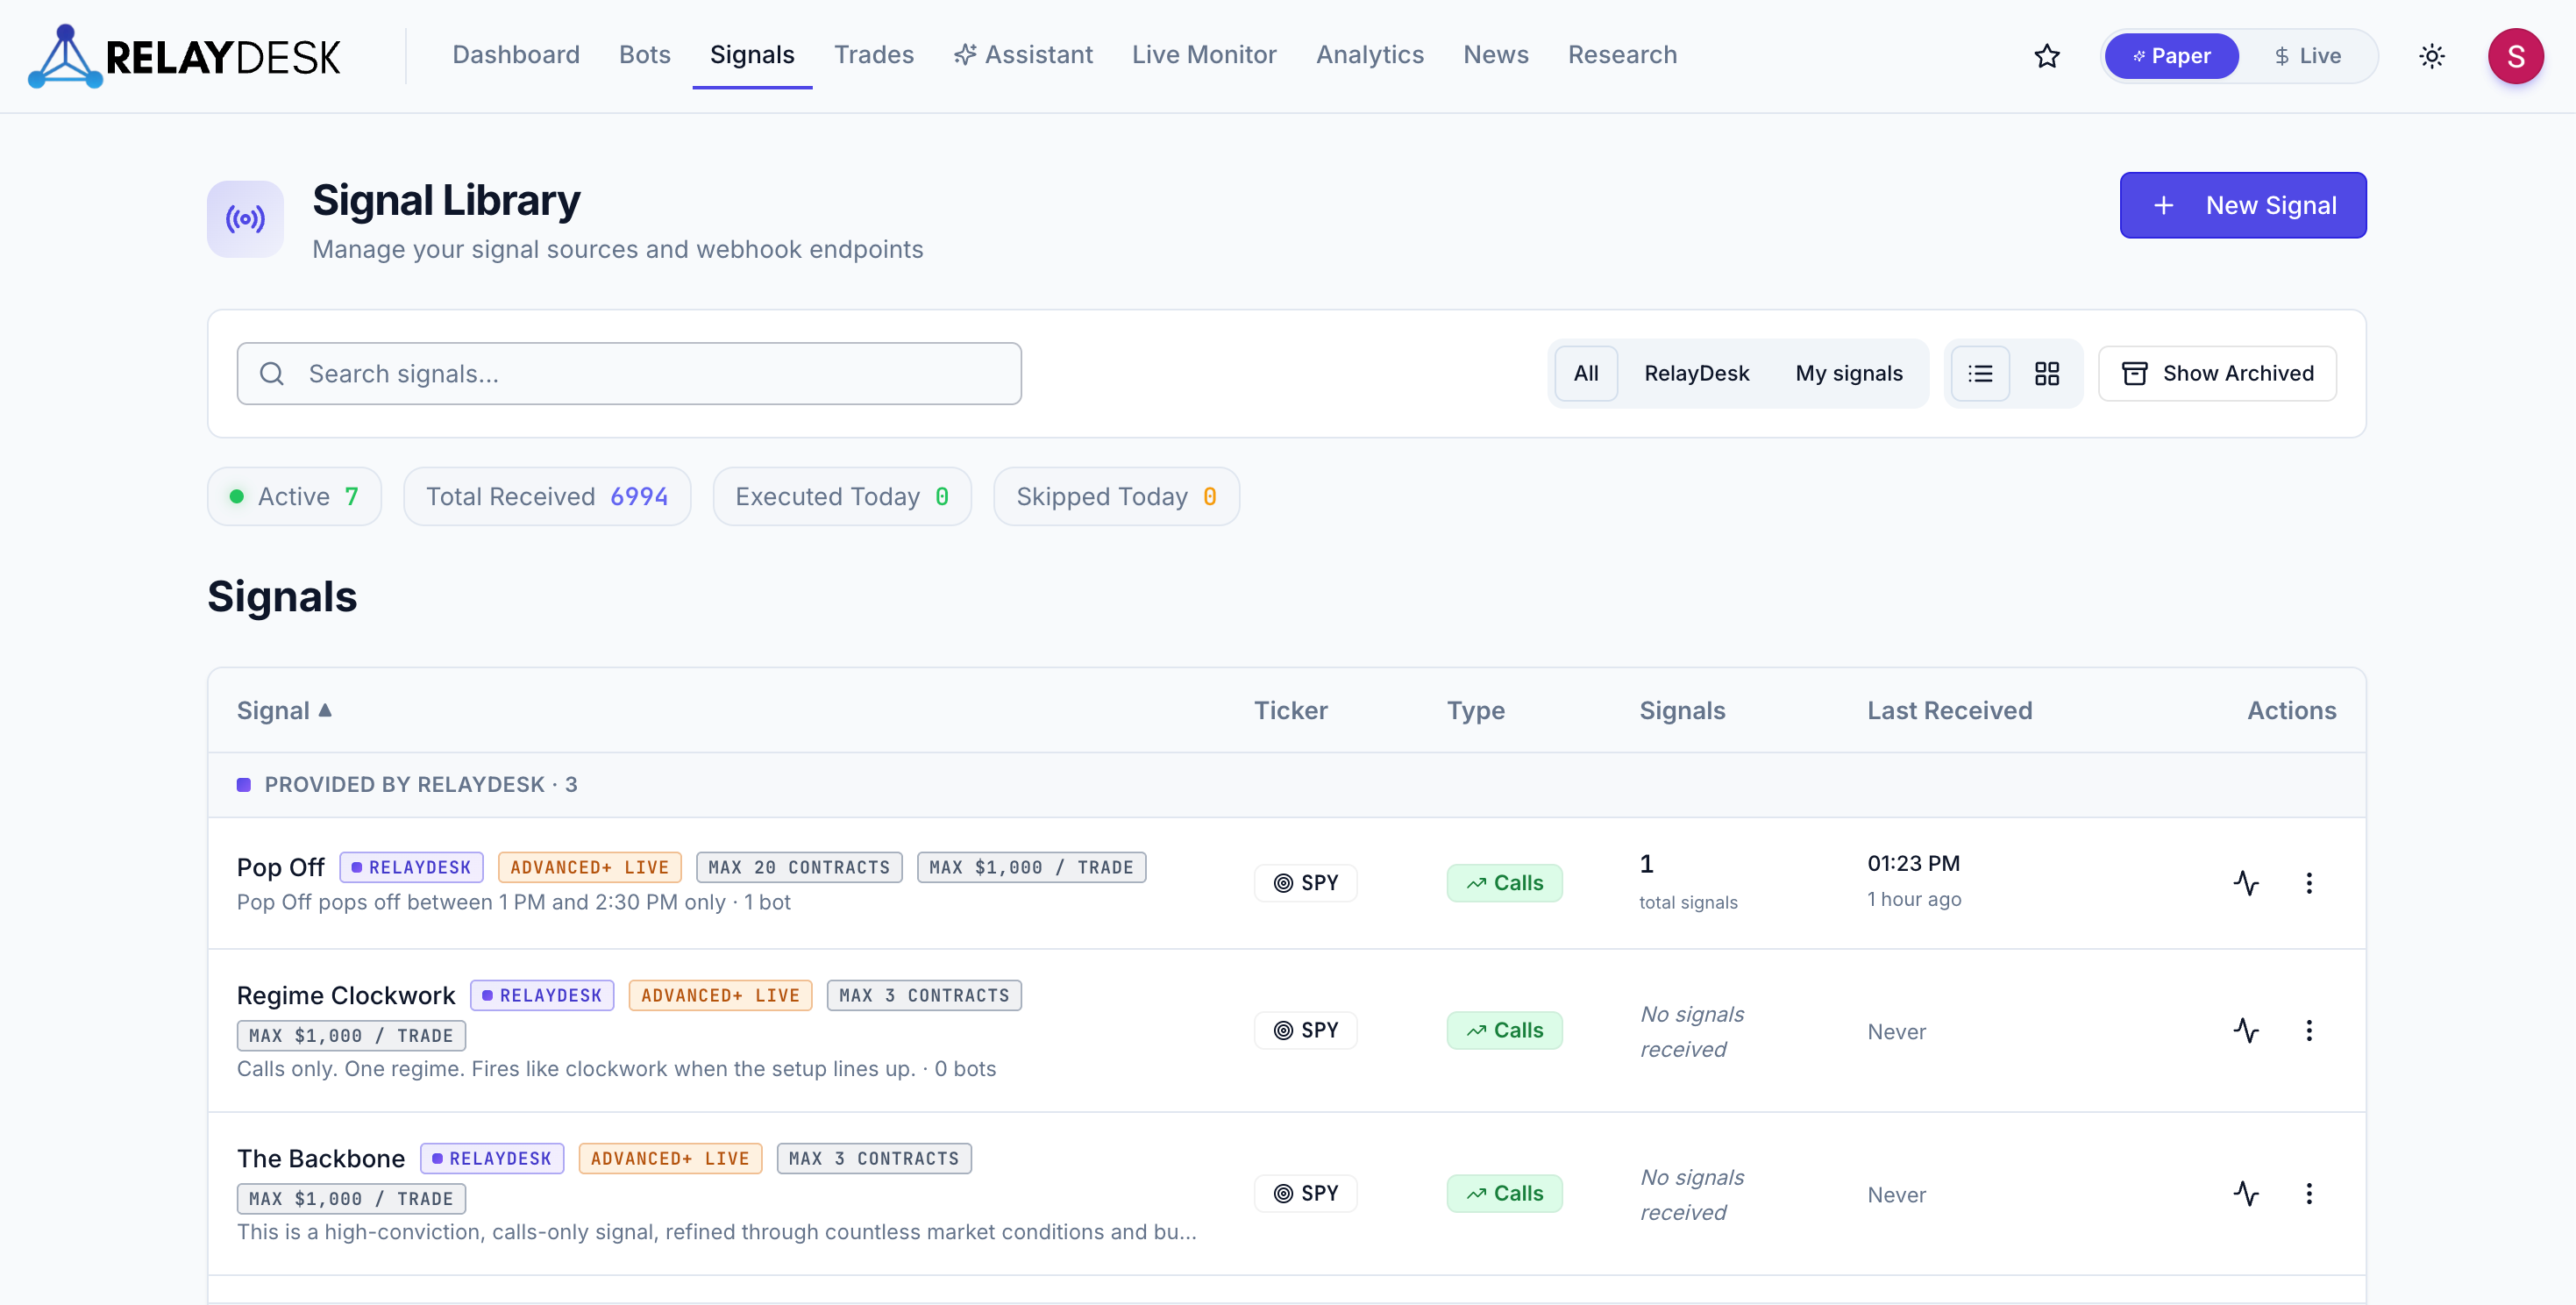Image resolution: width=2576 pixels, height=1305 pixels.
Task: Click the search magnifier icon
Action: coord(271,374)
